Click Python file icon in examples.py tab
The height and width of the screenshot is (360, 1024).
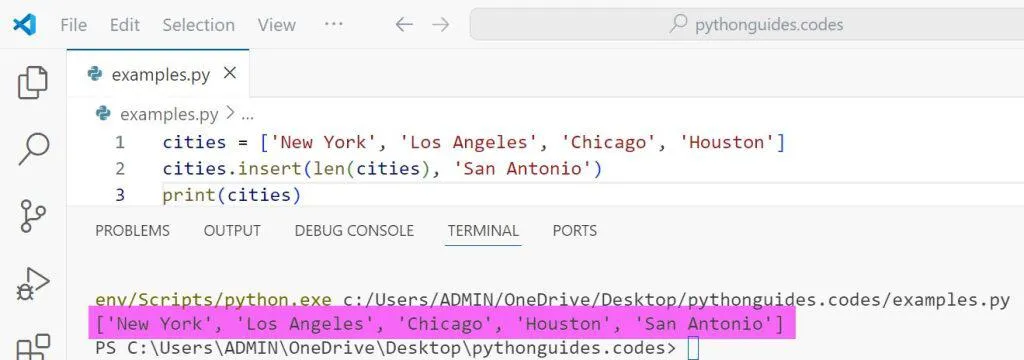[x=95, y=74]
